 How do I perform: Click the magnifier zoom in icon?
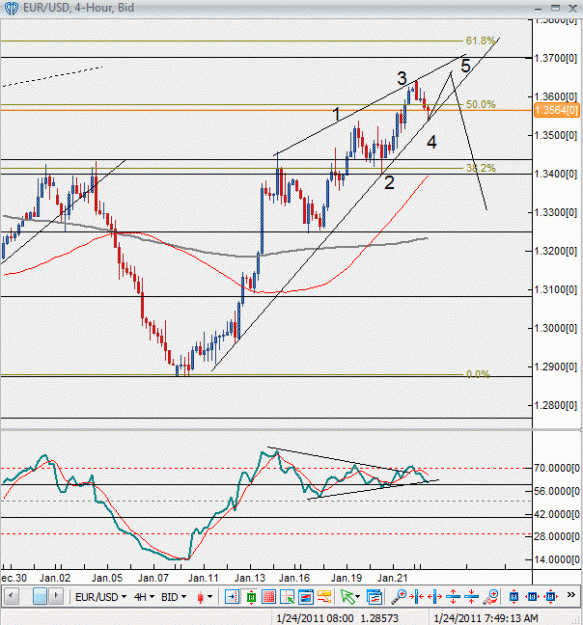point(398,597)
